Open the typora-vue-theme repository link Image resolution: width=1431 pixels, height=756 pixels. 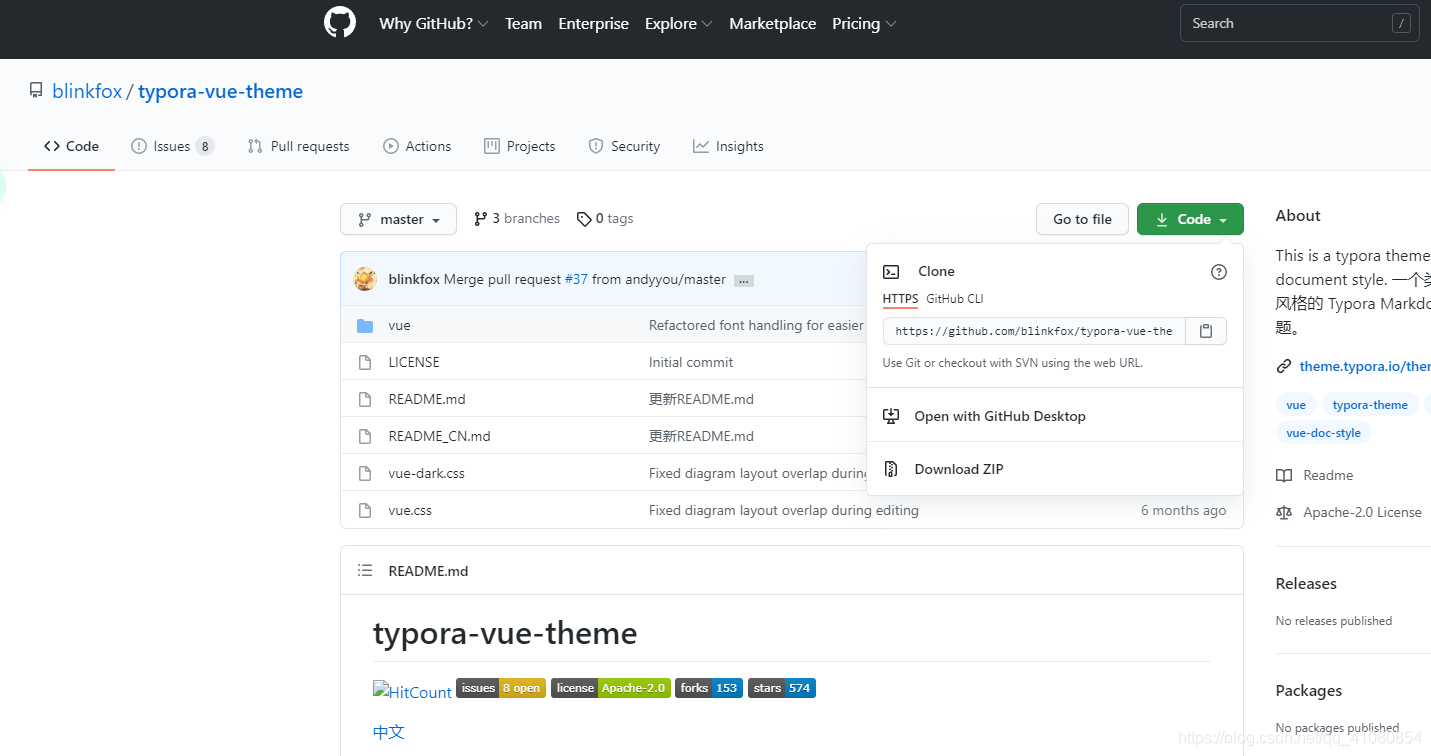coord(220,91)
